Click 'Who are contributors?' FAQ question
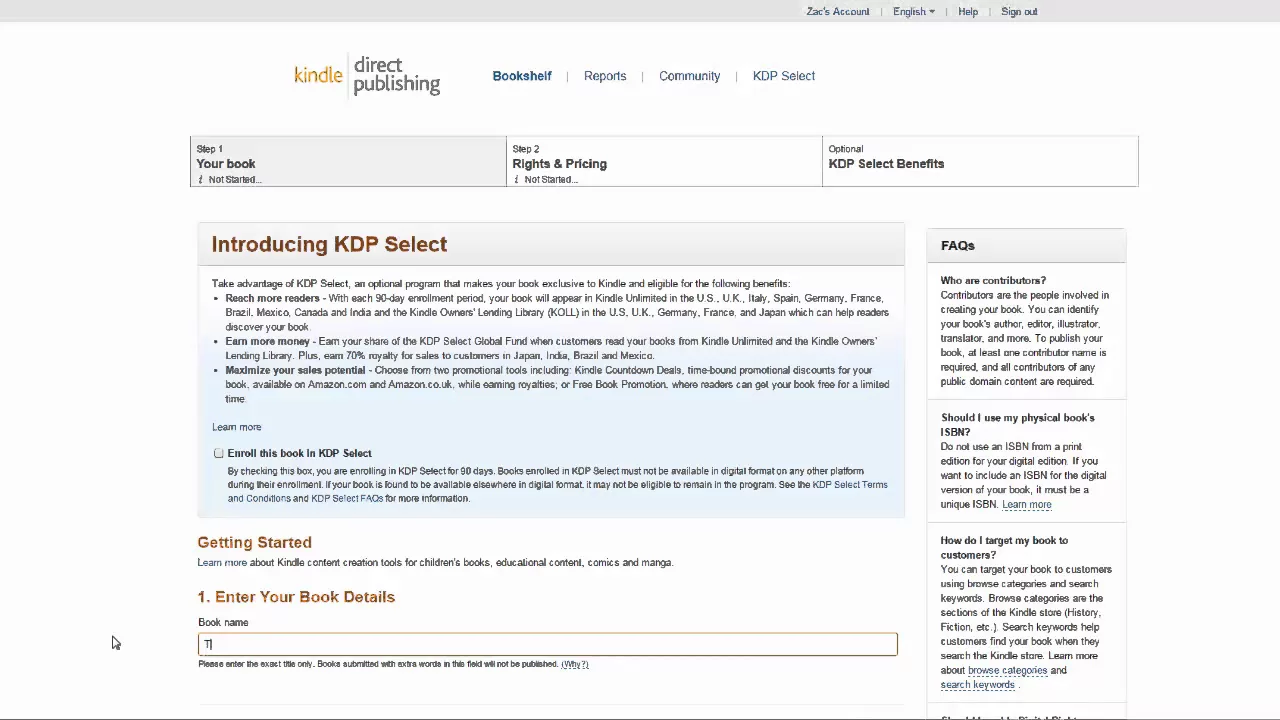1280x720 pixels. pos(993,281)
